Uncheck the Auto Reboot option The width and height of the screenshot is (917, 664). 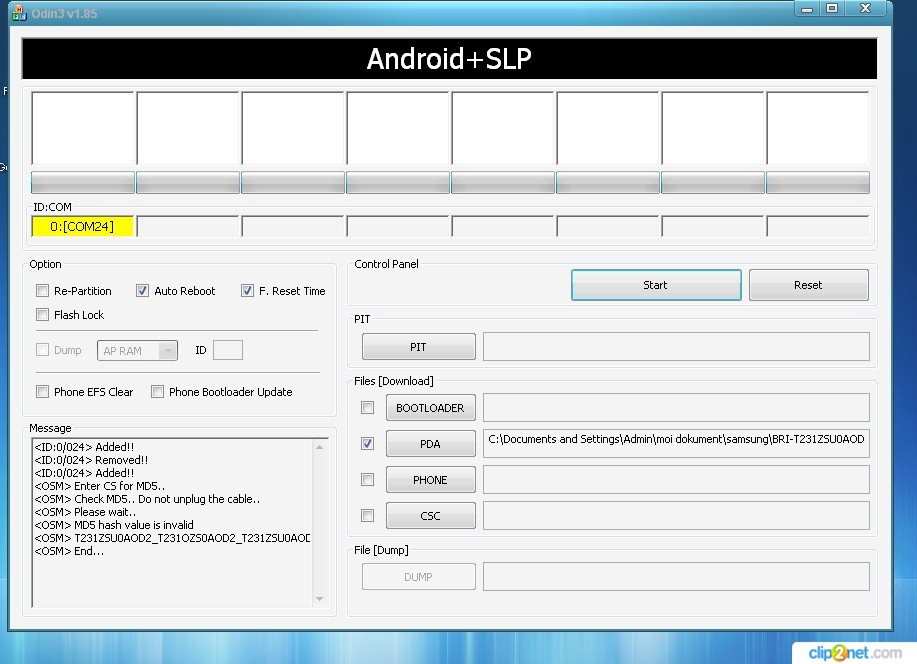click(142, 291)
